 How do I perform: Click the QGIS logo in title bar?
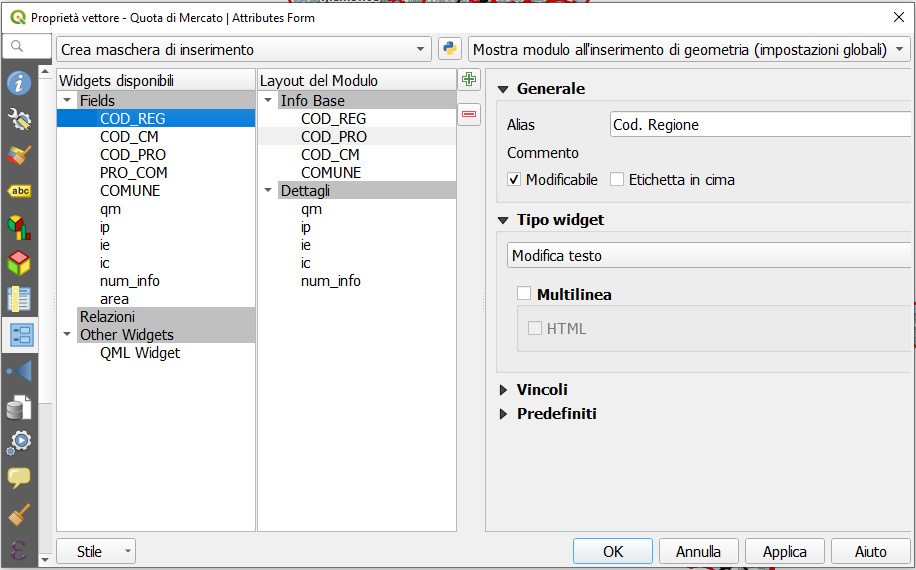18,18
